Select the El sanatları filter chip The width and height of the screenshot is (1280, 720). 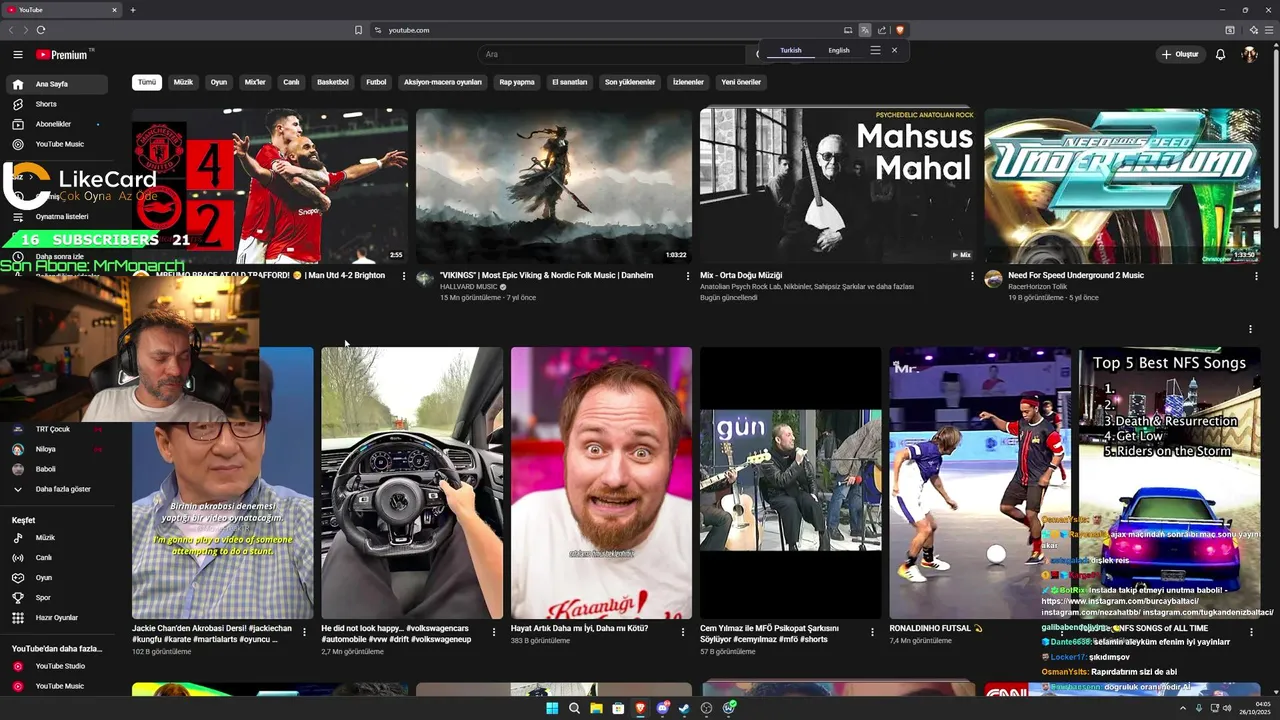click(x=569, y=82)
